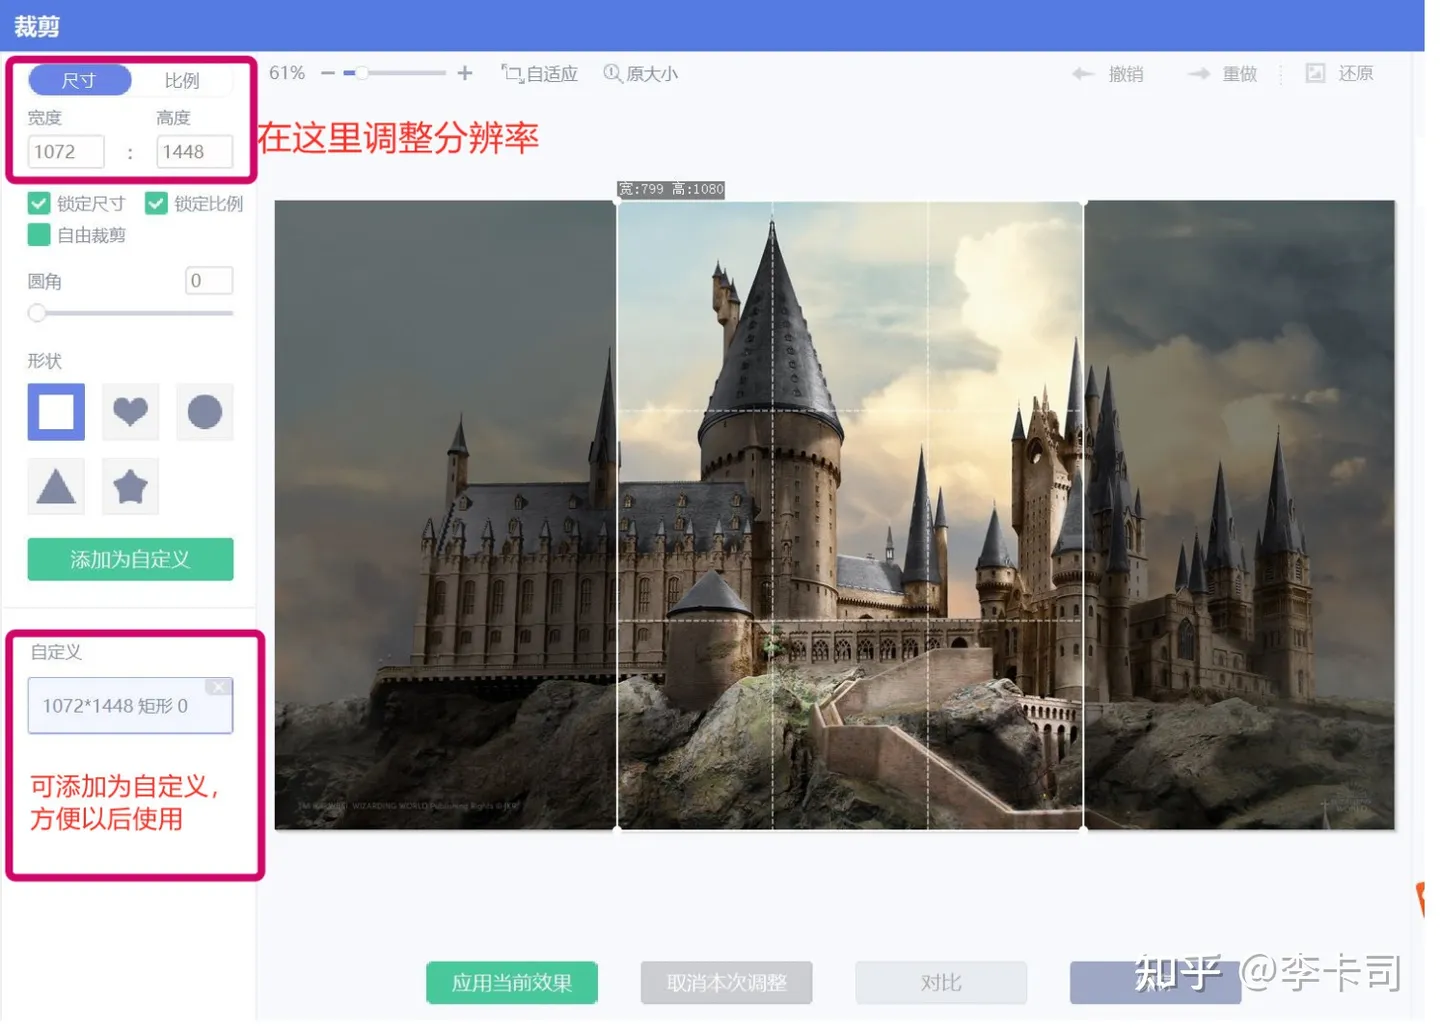1440x1031 pixels.
Task: Click the zoom out minus icon
Action: tap(327, 73)
